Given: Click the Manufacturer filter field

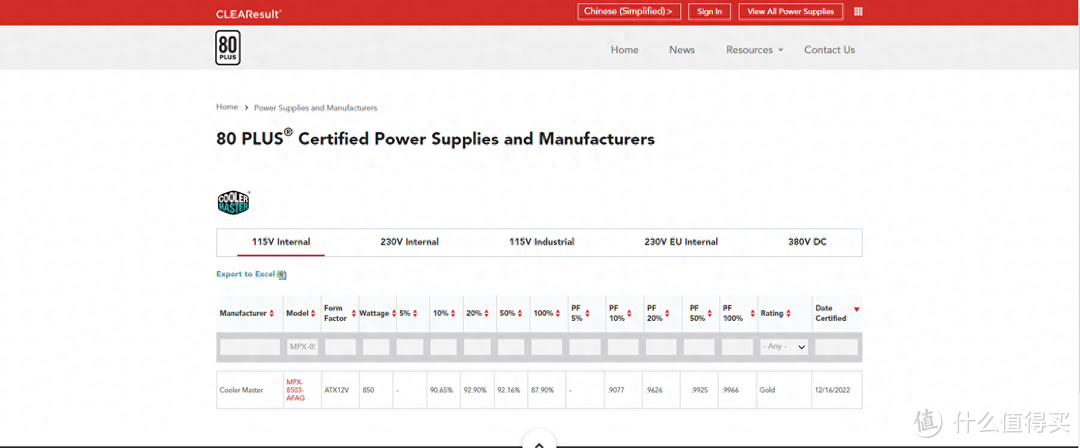Looking at the screenshot, I should 250,347.
